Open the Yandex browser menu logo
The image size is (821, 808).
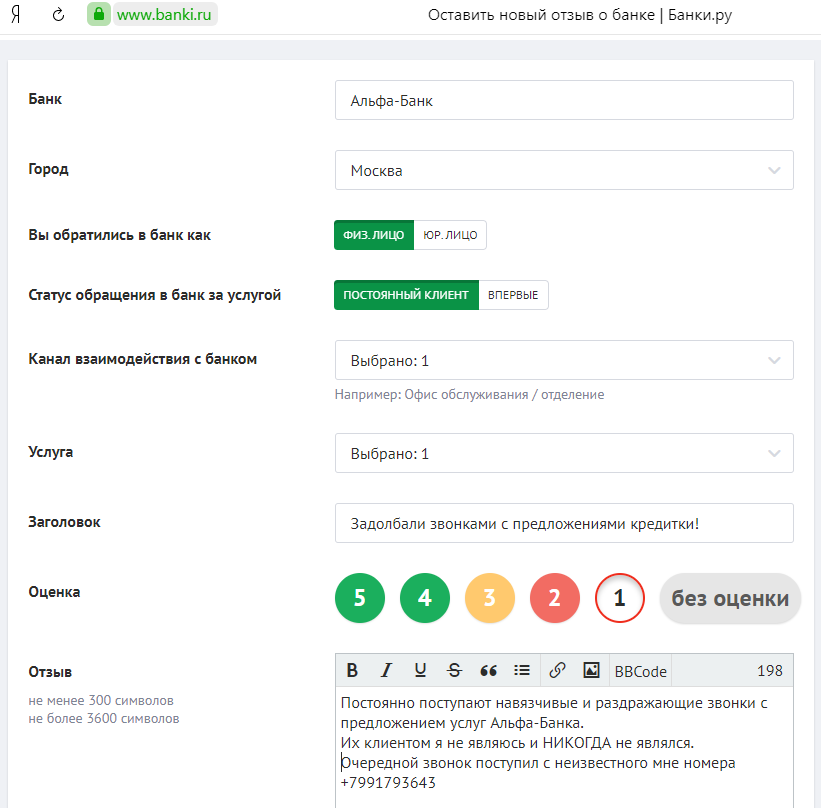[15, 15]
